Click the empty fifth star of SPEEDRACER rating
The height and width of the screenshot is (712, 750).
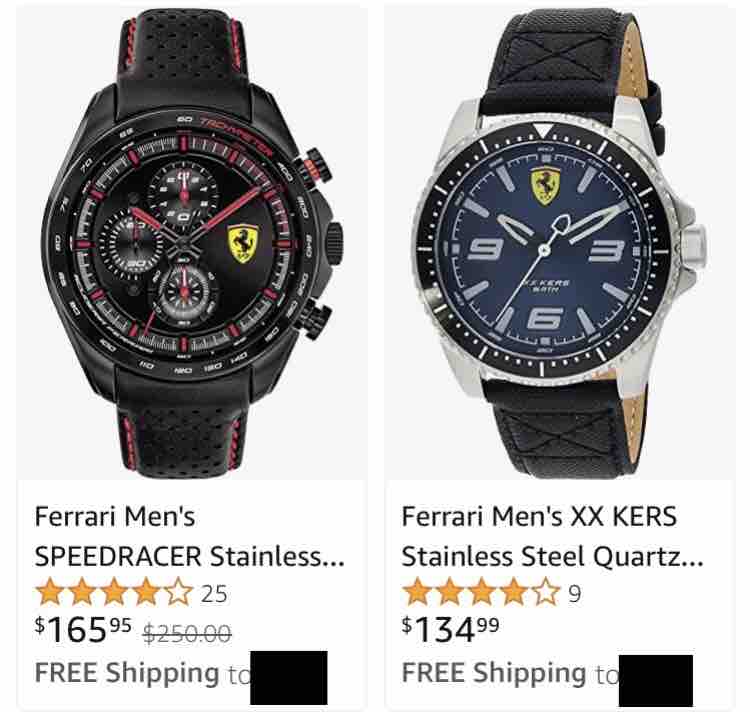click(178, 592)
